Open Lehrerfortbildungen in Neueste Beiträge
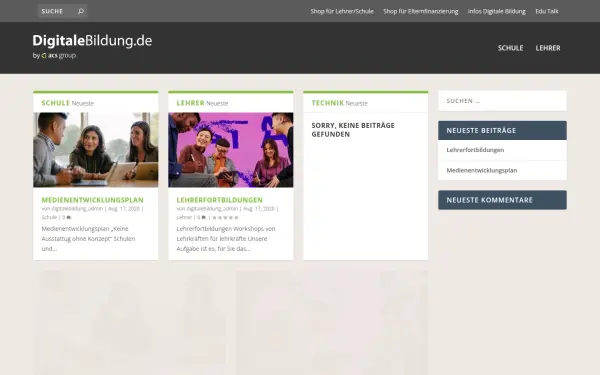The width and height of the screenshot is (600, 375). [475, 150]
